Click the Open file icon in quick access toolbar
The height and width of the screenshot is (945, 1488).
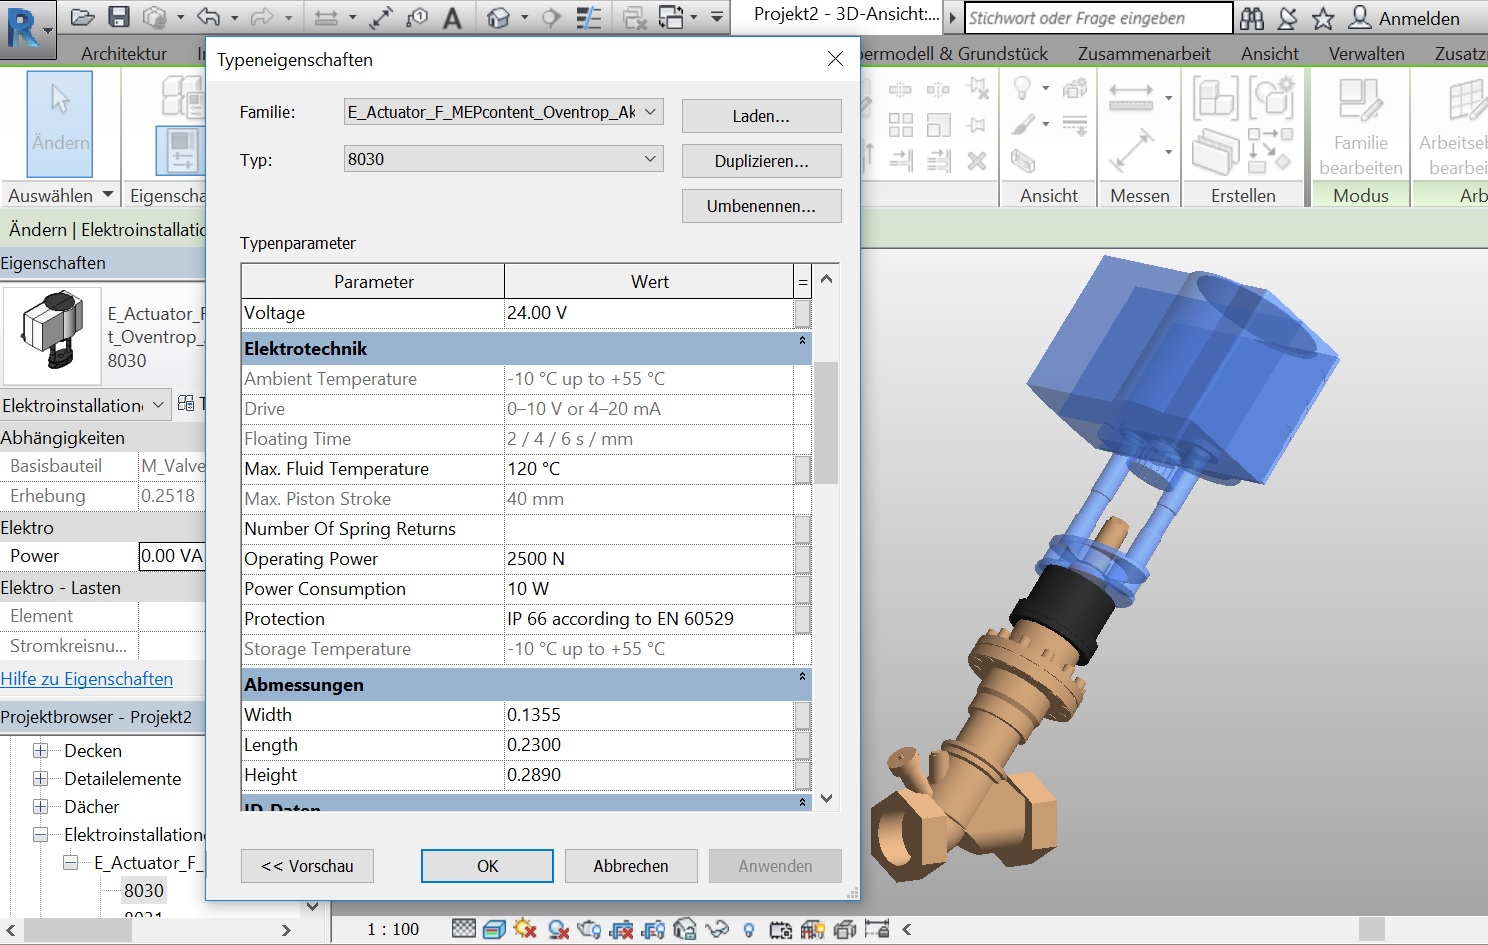click(83, 17)
